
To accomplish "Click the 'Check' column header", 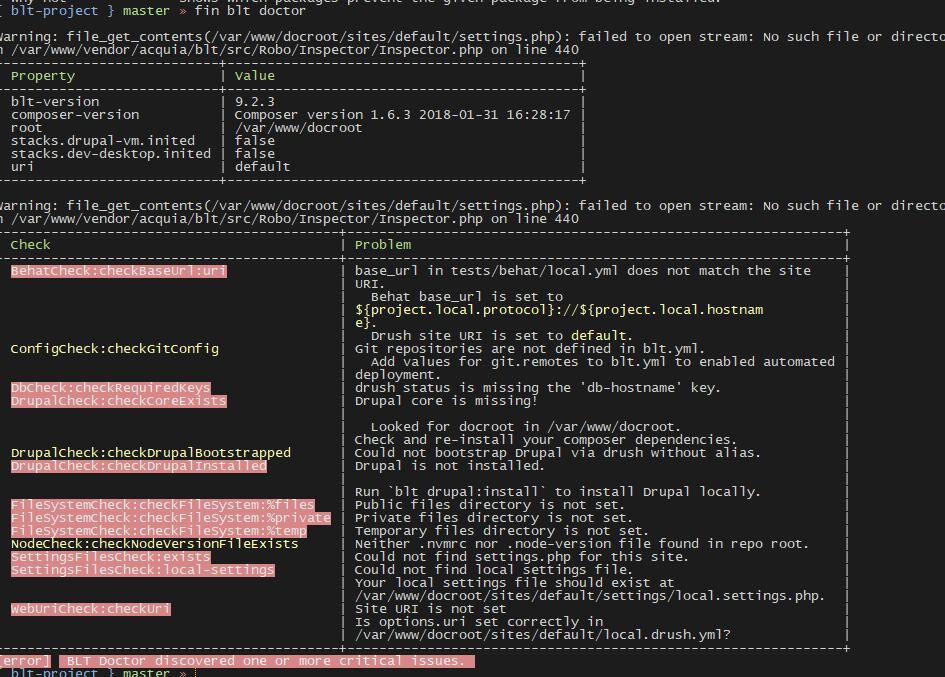I will coord(30,244).
